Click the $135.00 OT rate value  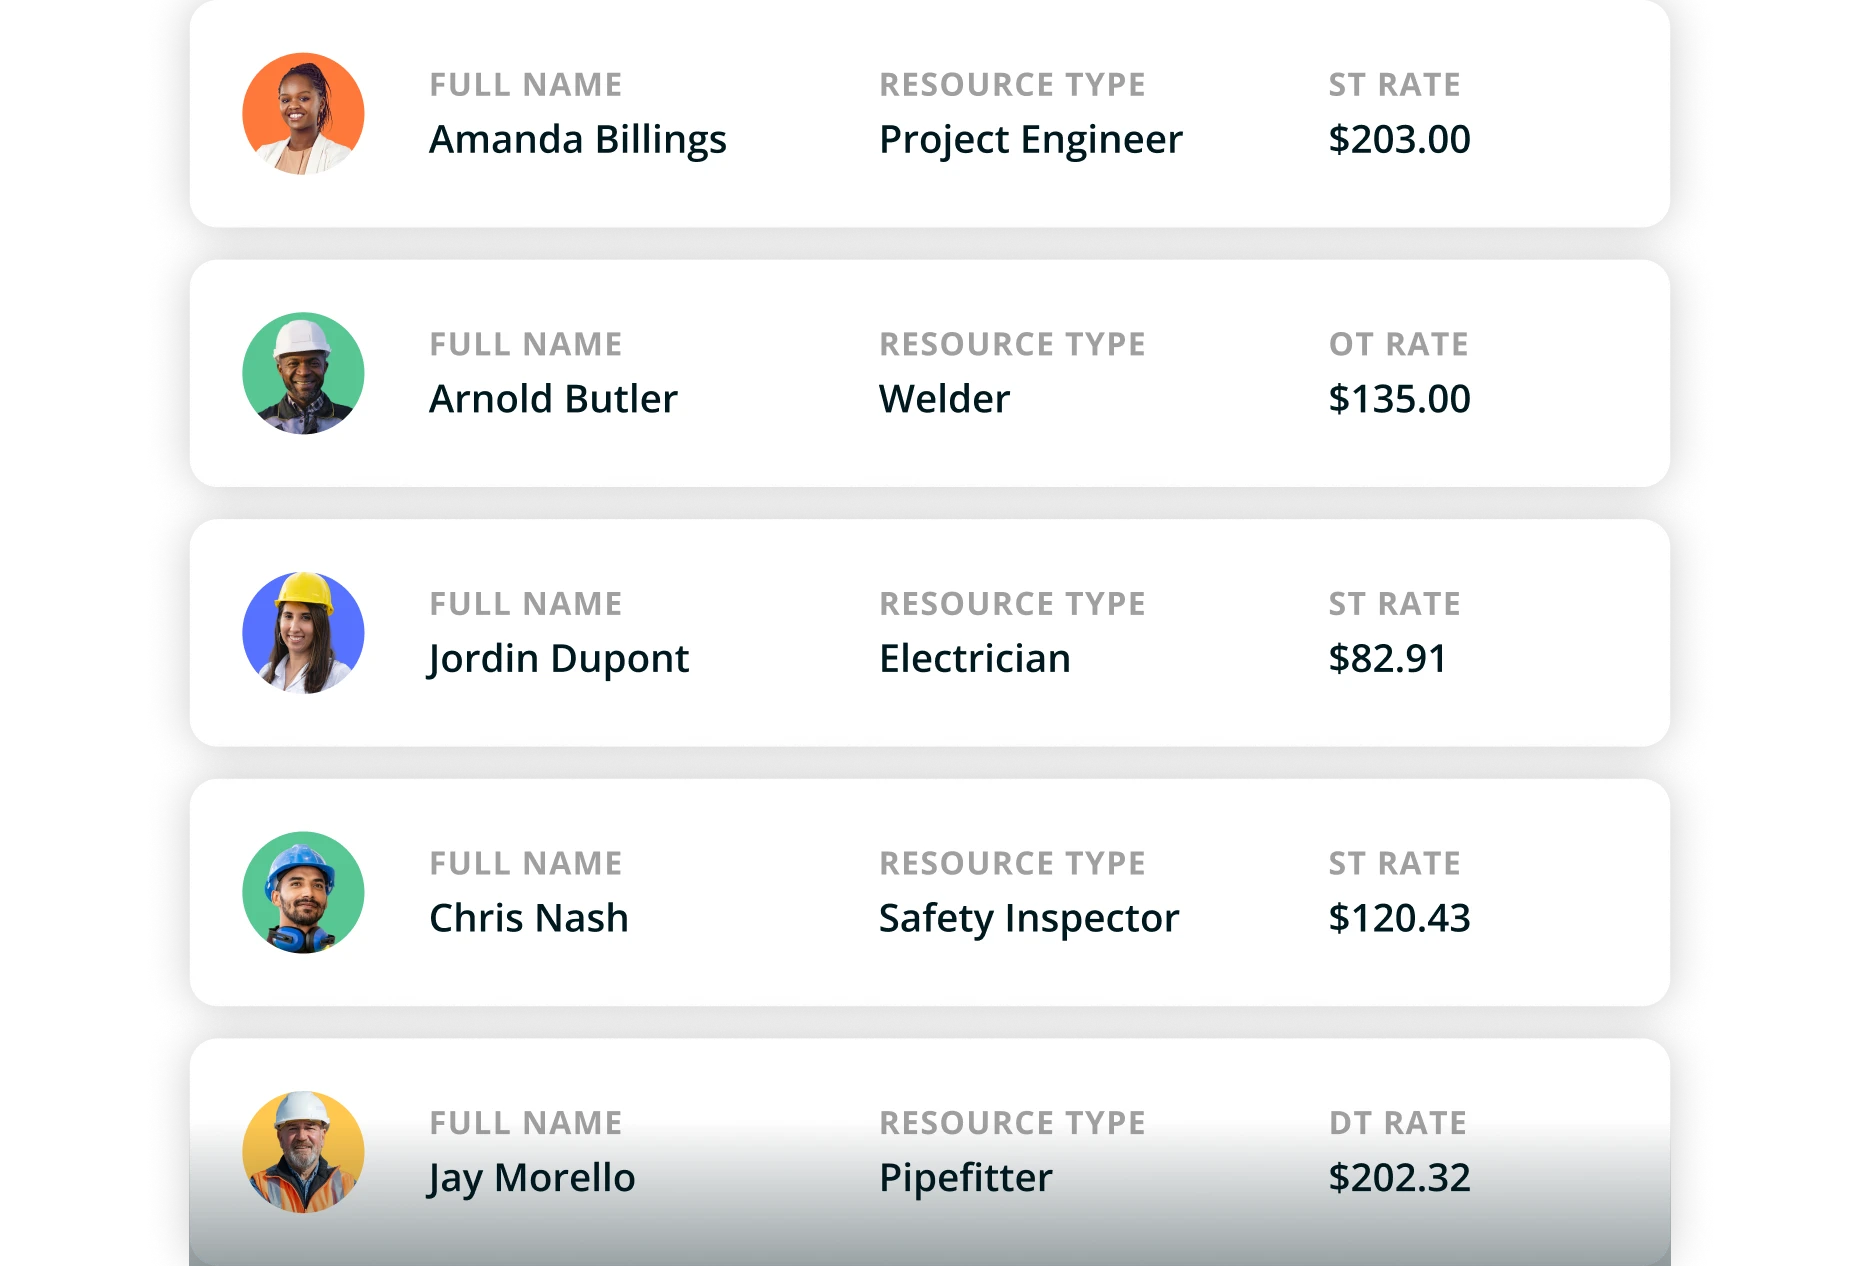tap(1399, 399)
